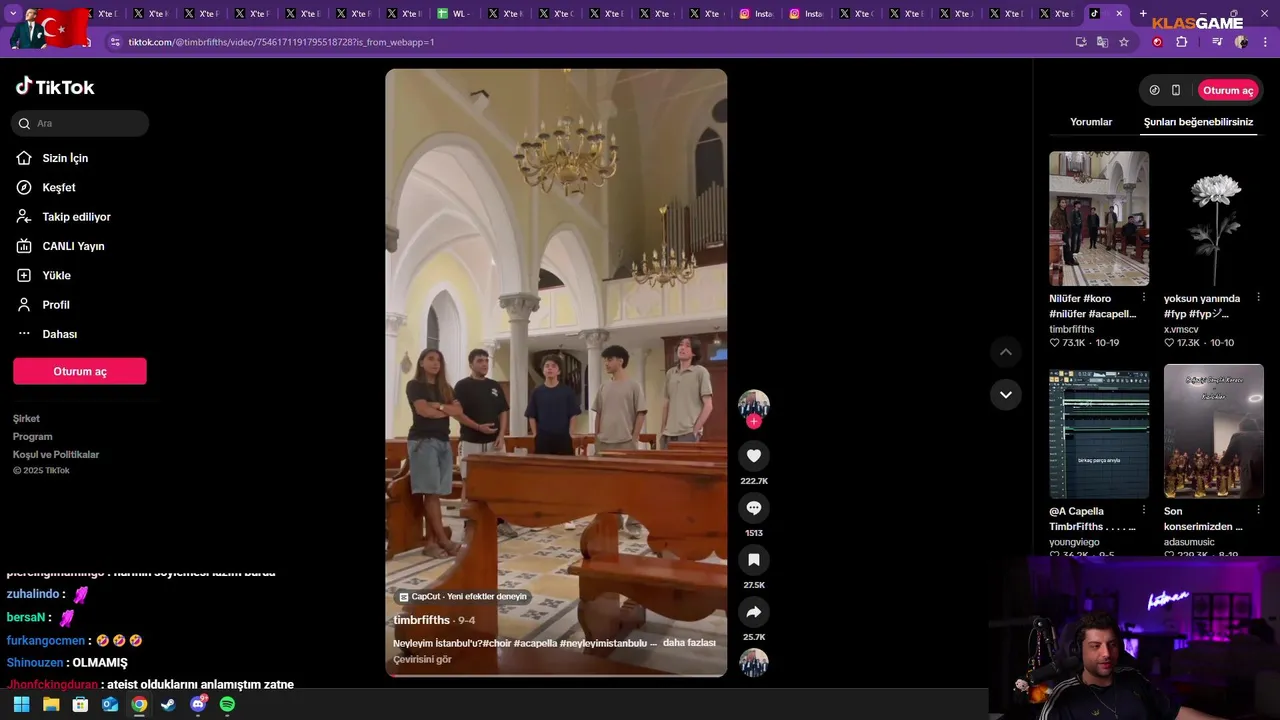Go to the next video with the down arrow
The image size is (1280, 720).
tap(1006, 394)
